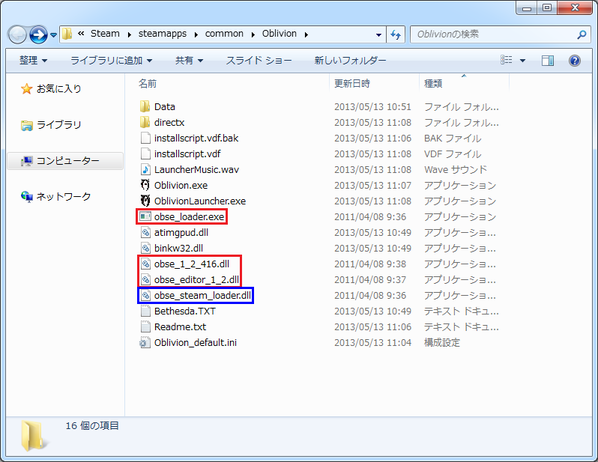Select the directx folder icon
This screenshot has height=462, width=598.
pyautogui.click(x=145, y=122)
